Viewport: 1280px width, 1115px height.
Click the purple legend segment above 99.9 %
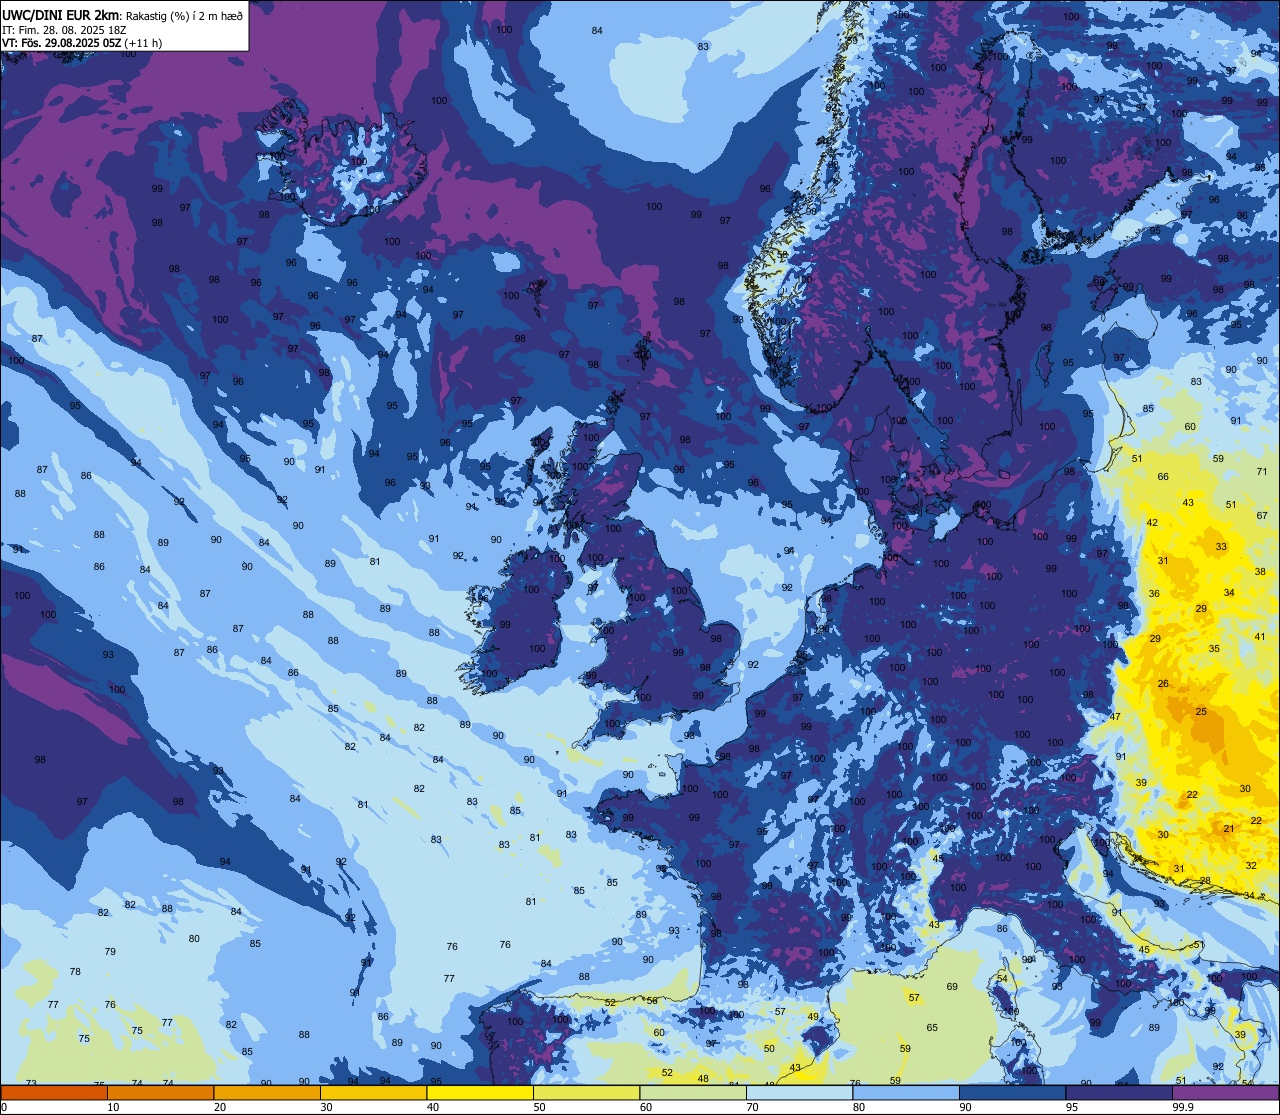point(1225,1093)
